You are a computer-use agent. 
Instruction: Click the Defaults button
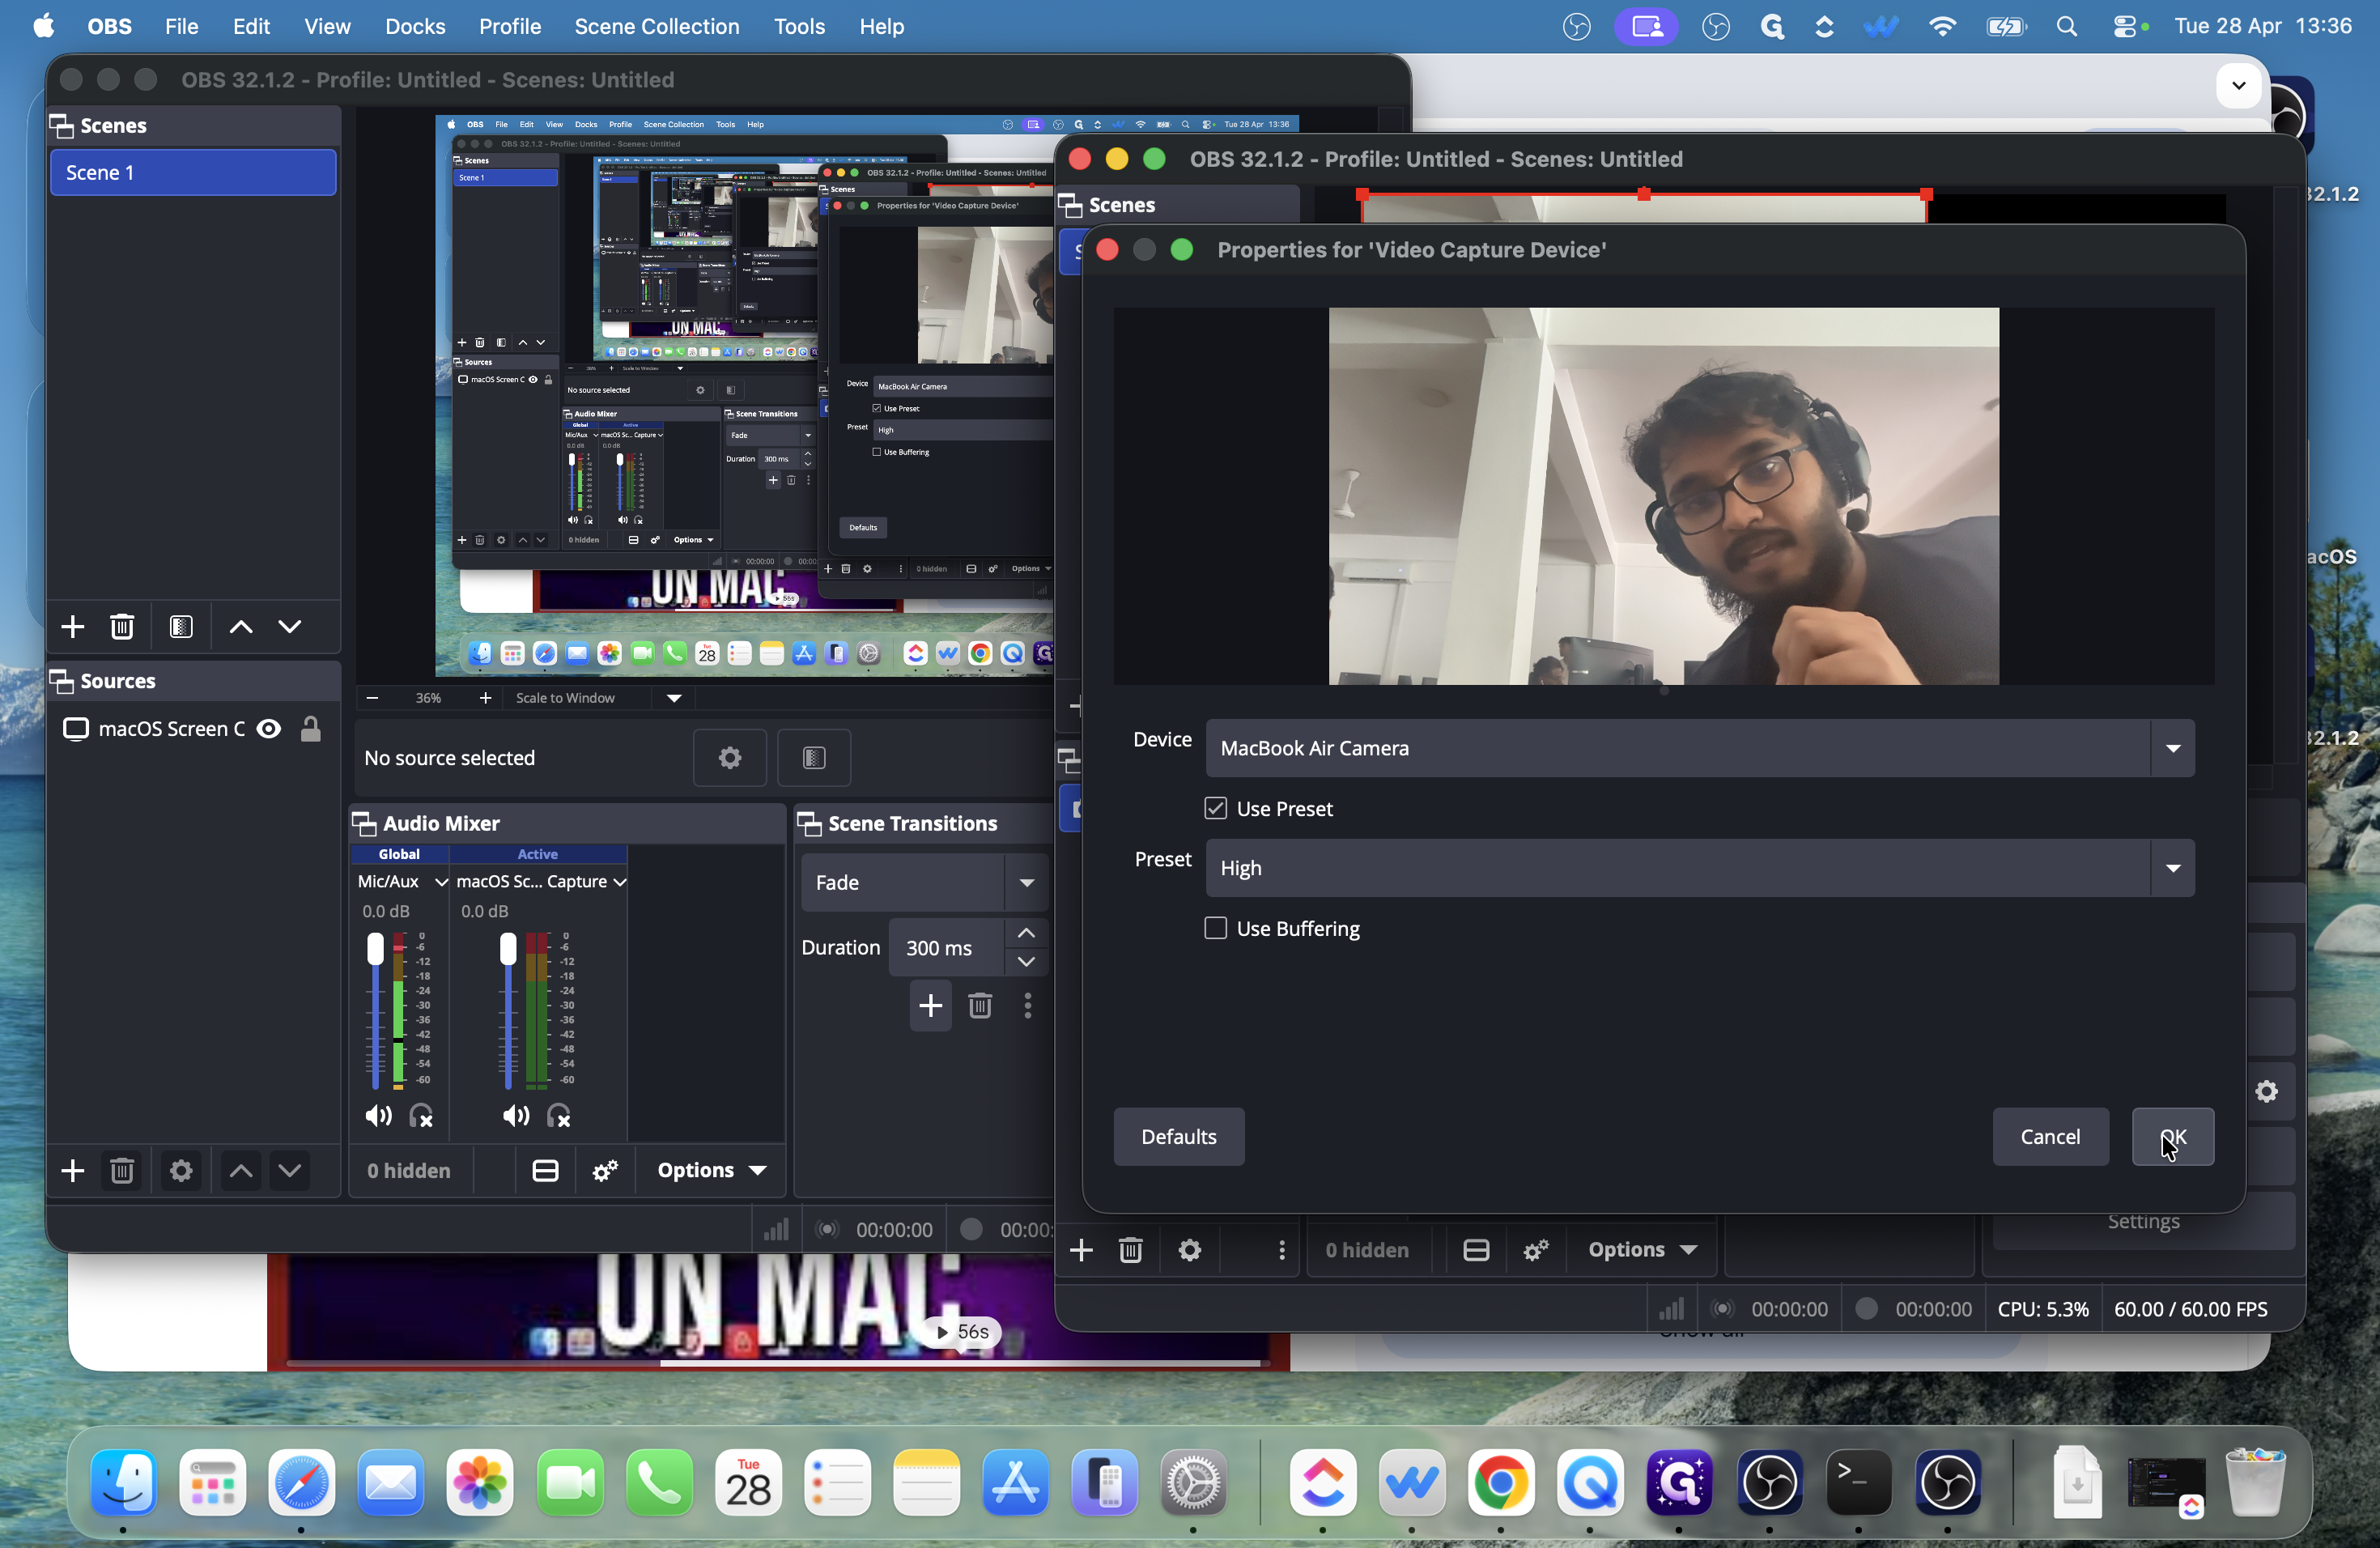(x=1179, y=1136)
